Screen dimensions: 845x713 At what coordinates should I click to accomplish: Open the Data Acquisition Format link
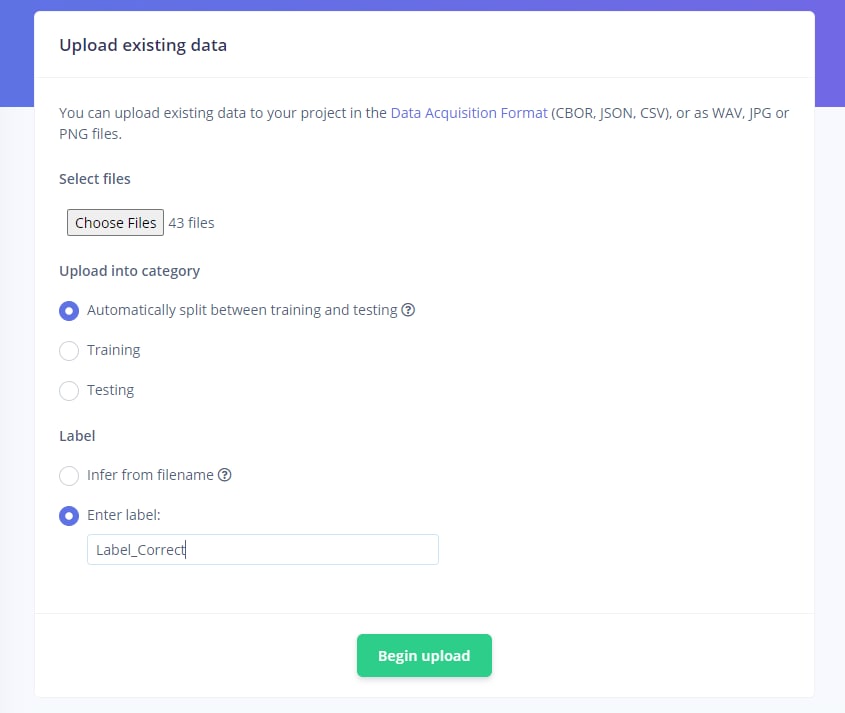469,113
